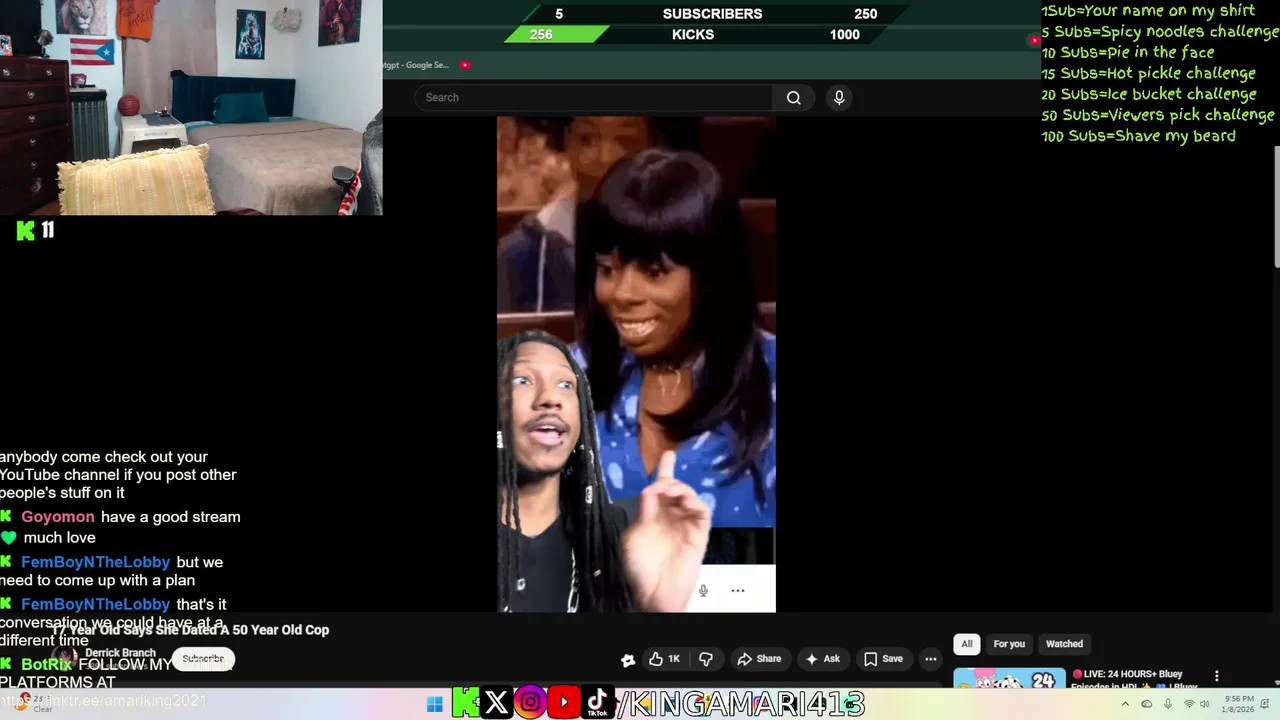Click the page vertical scrollbar thumb
1280x720 pixels.
(1276, 207)
